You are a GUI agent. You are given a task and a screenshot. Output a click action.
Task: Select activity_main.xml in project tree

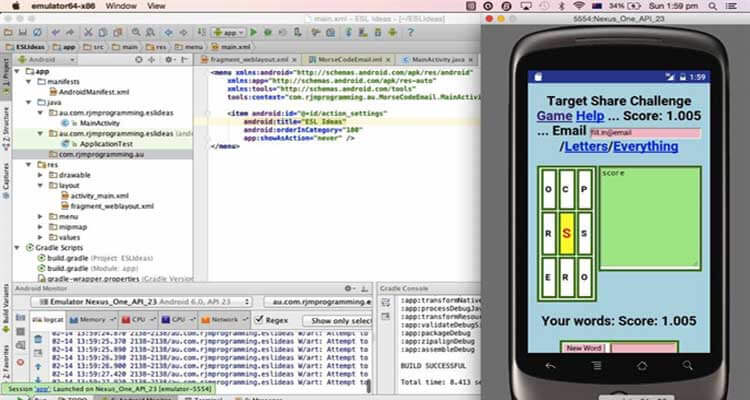point(95,196)
